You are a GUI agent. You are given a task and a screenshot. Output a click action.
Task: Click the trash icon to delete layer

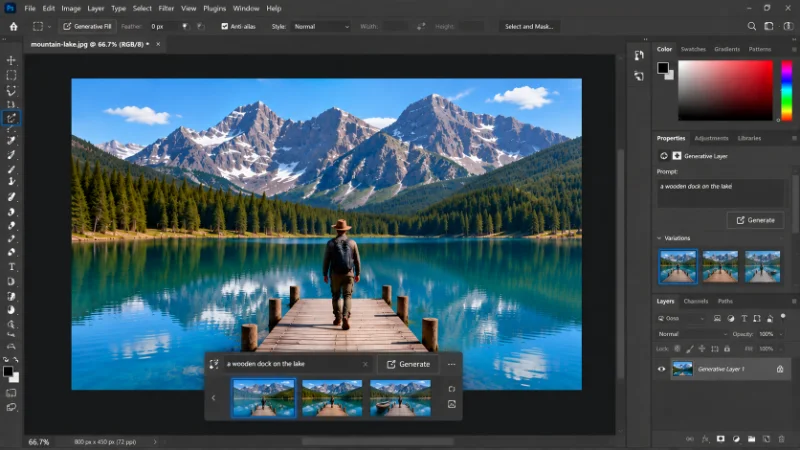click(781, 439)
